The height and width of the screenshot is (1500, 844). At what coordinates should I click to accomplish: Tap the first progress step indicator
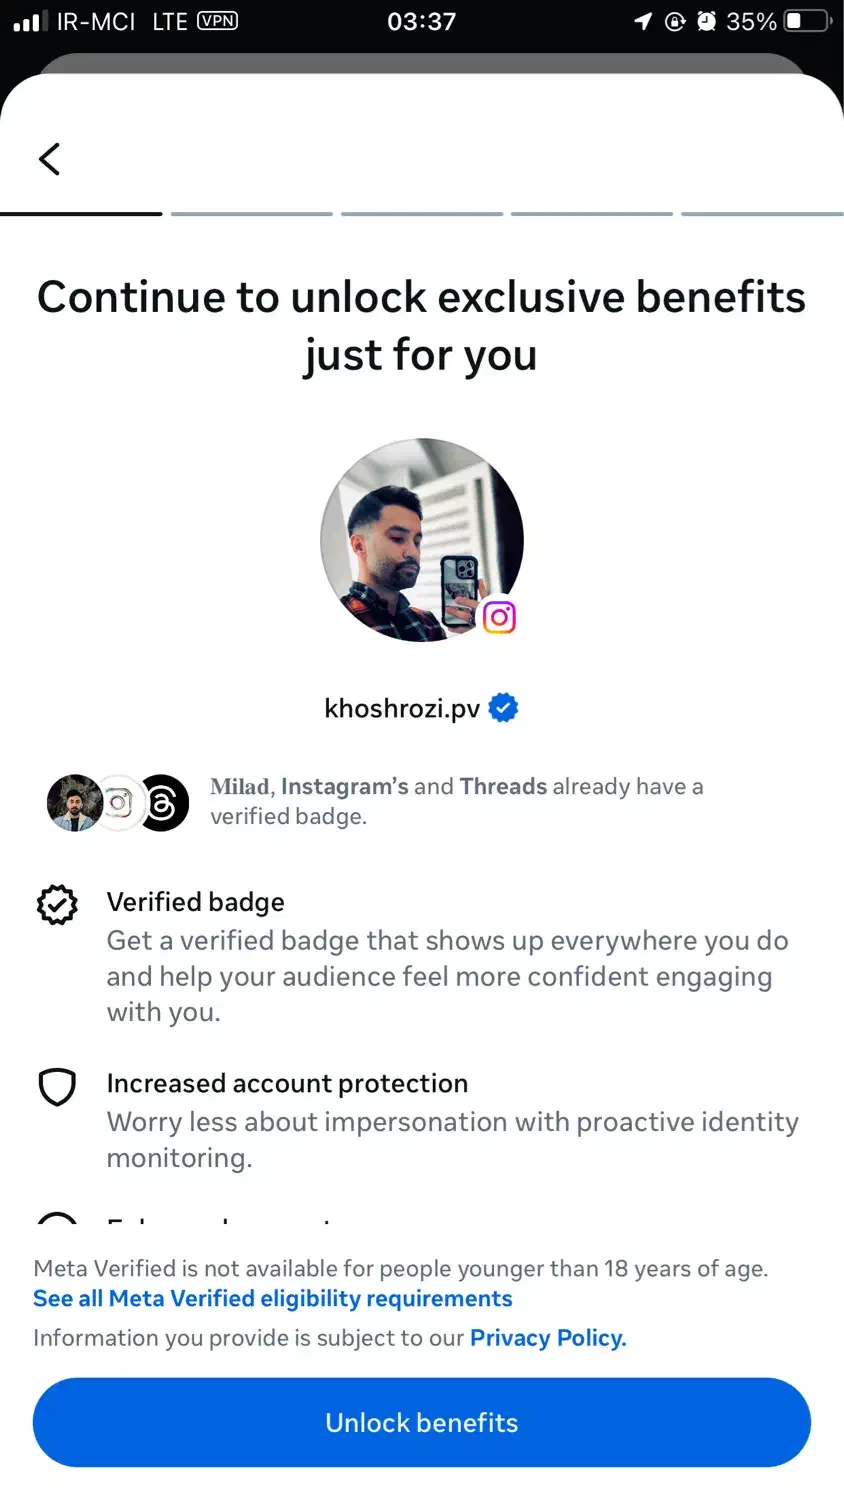81,214
